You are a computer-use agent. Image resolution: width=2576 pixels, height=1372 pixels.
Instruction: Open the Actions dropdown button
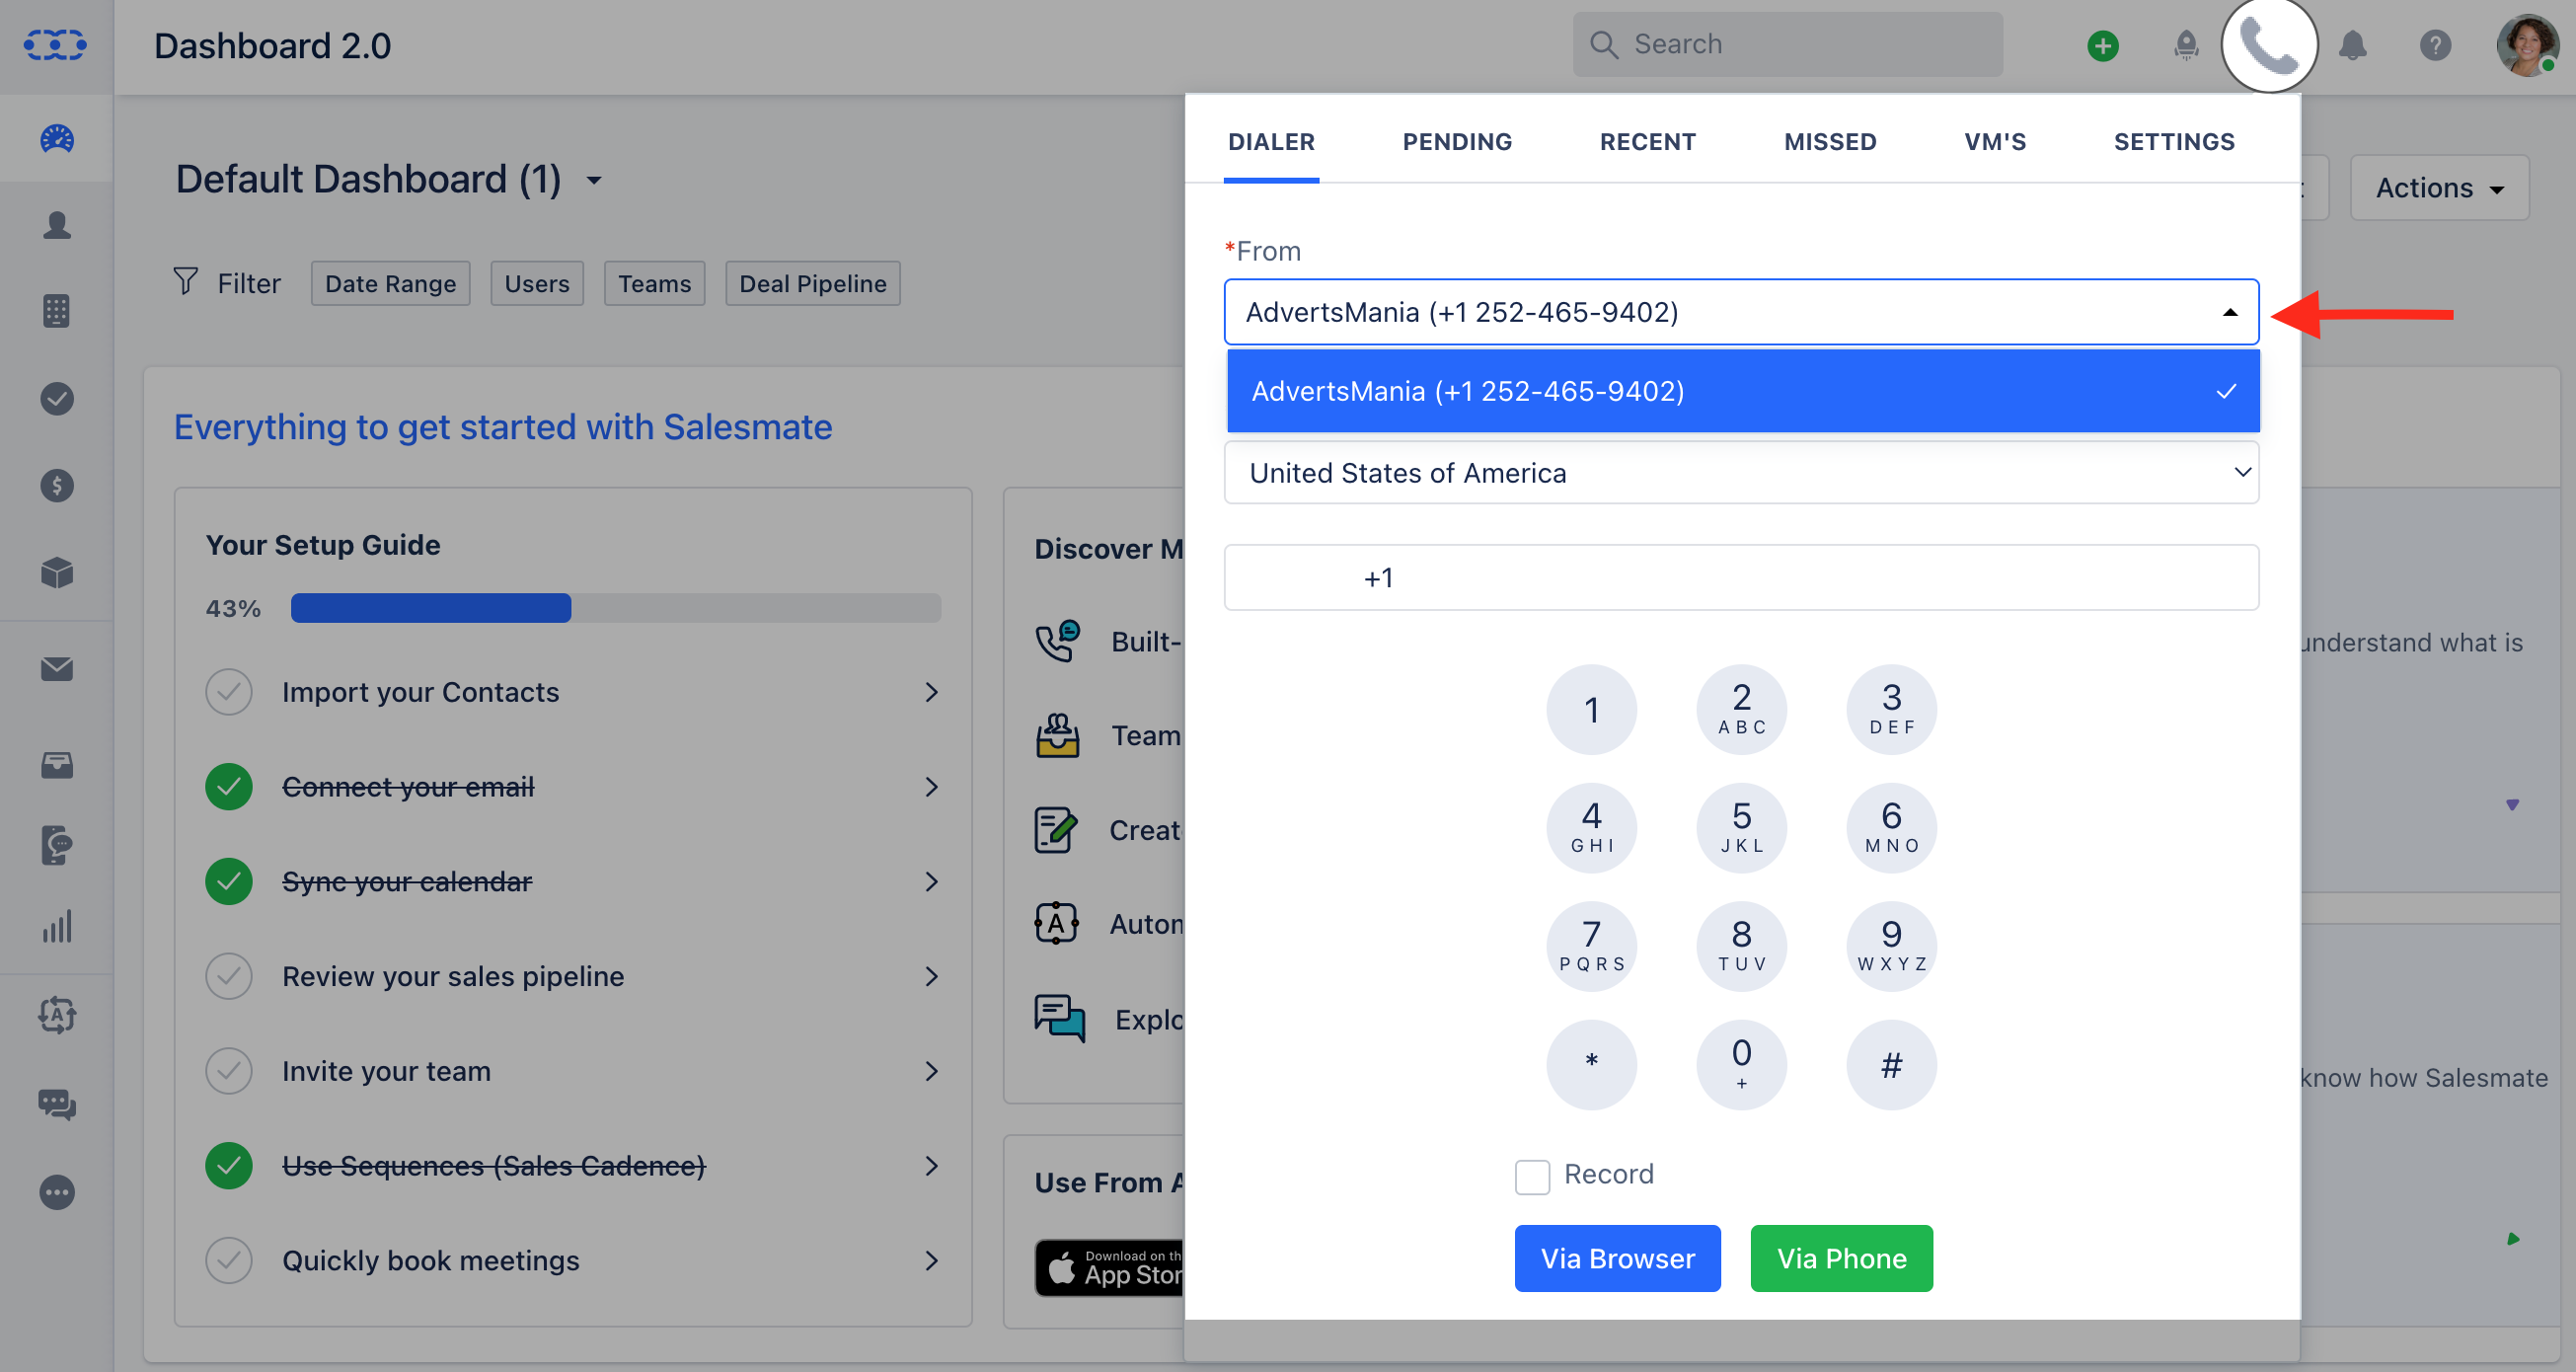(2439, 188)
